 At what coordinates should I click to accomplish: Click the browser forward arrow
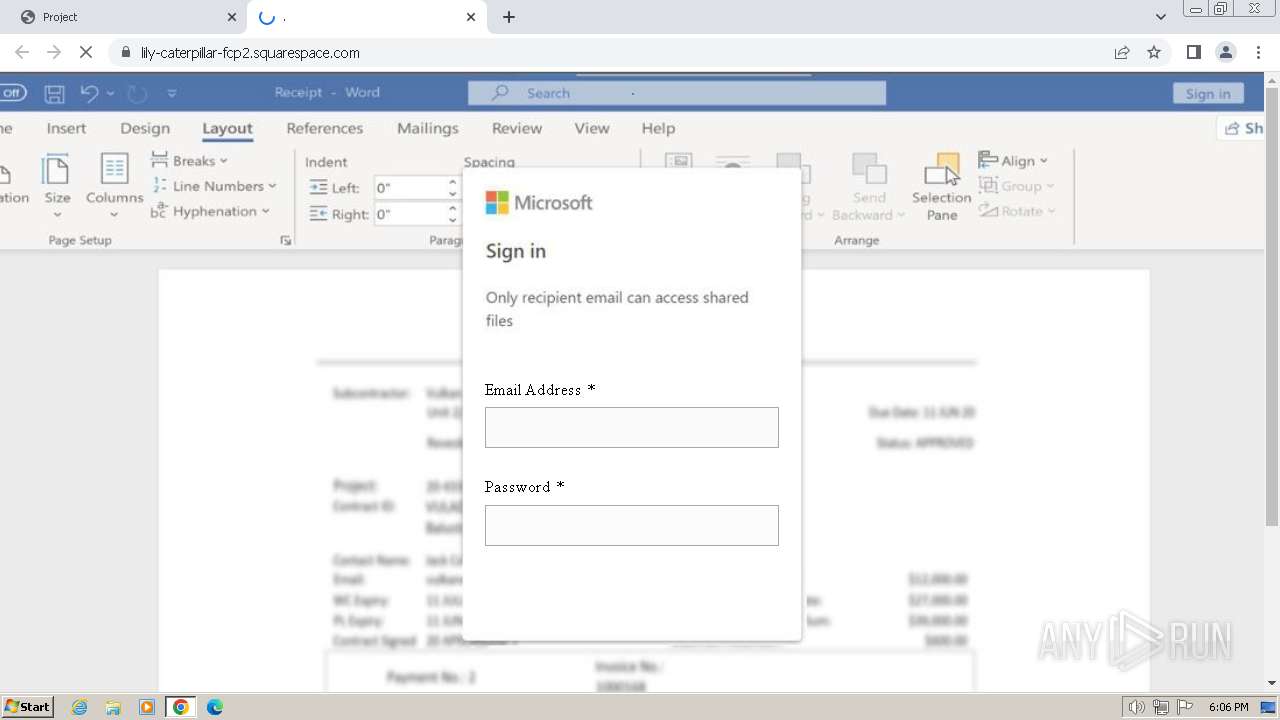[x=54, y=52]
